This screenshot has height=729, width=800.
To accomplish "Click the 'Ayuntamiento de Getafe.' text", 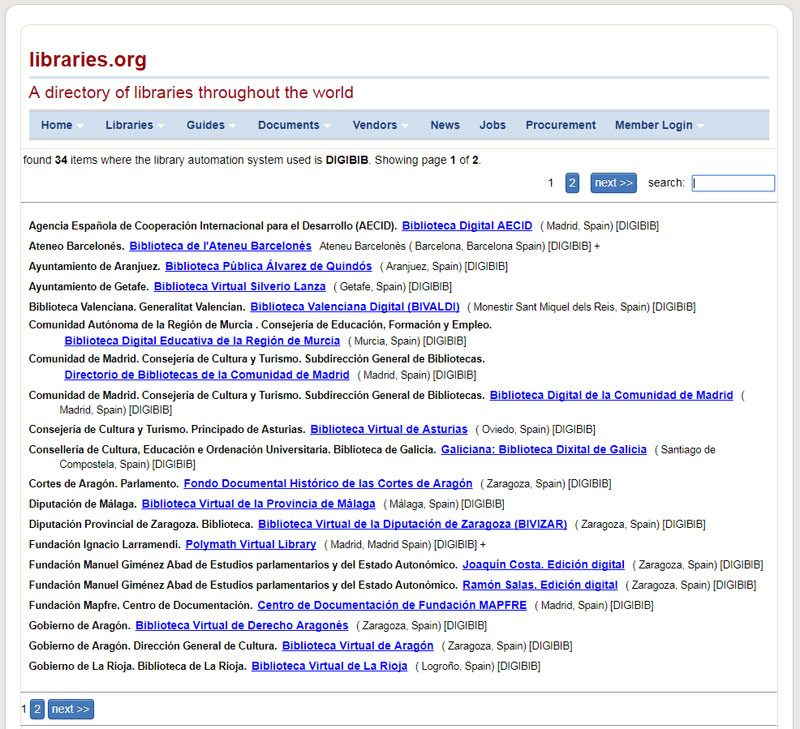I will 89,287.
